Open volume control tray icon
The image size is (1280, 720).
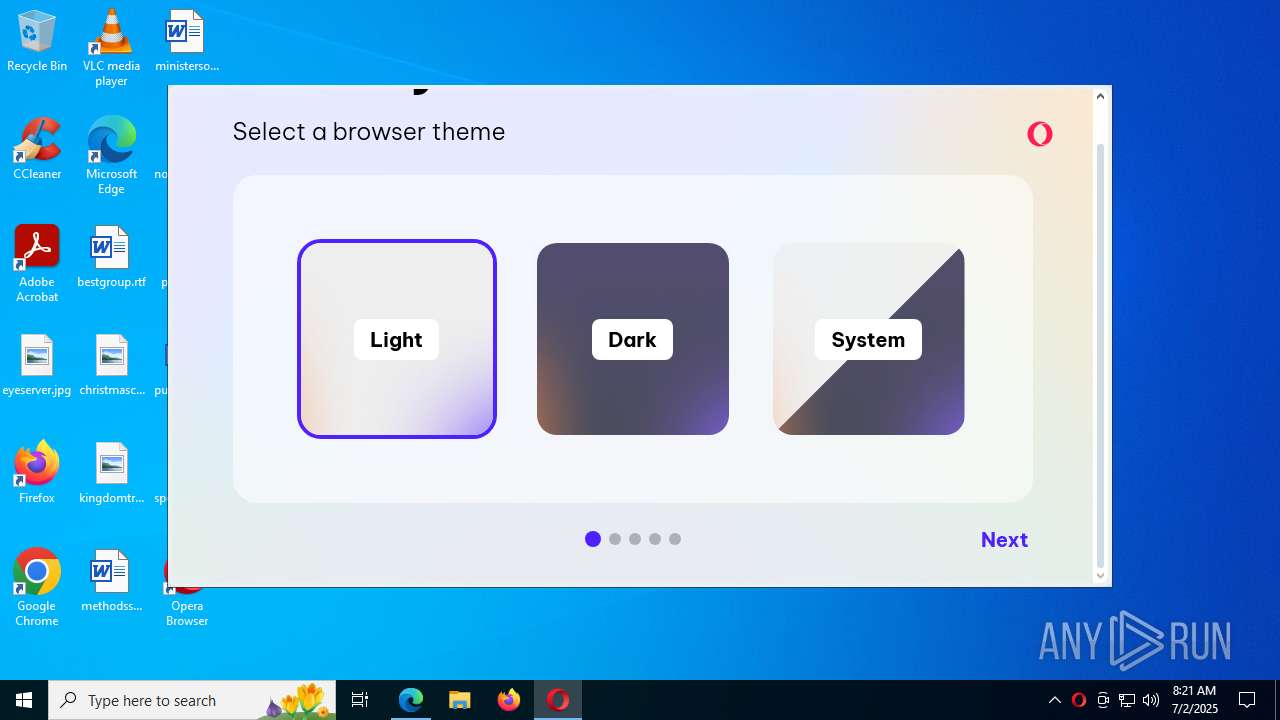(x=1151, y=700)
